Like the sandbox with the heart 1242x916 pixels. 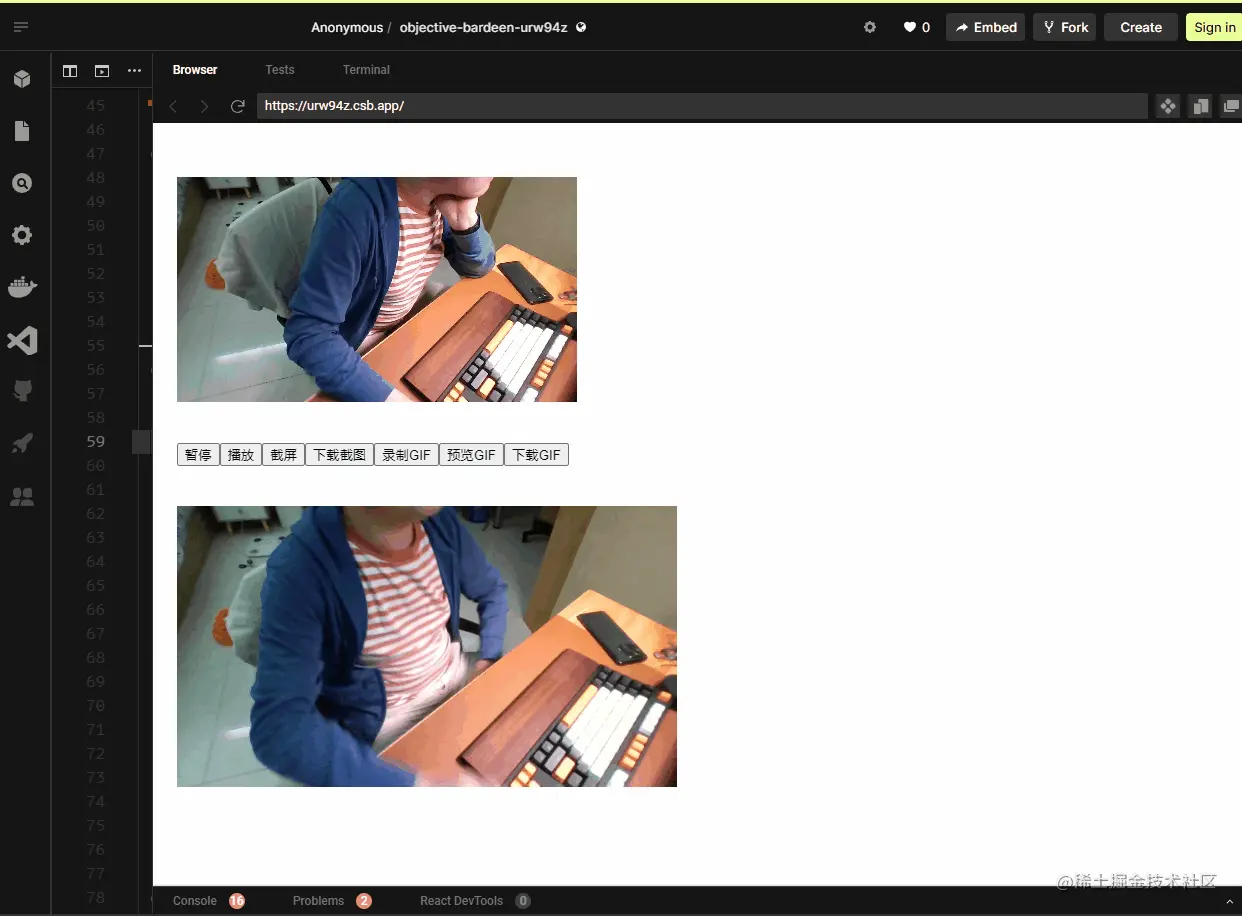tap(907, 27)
